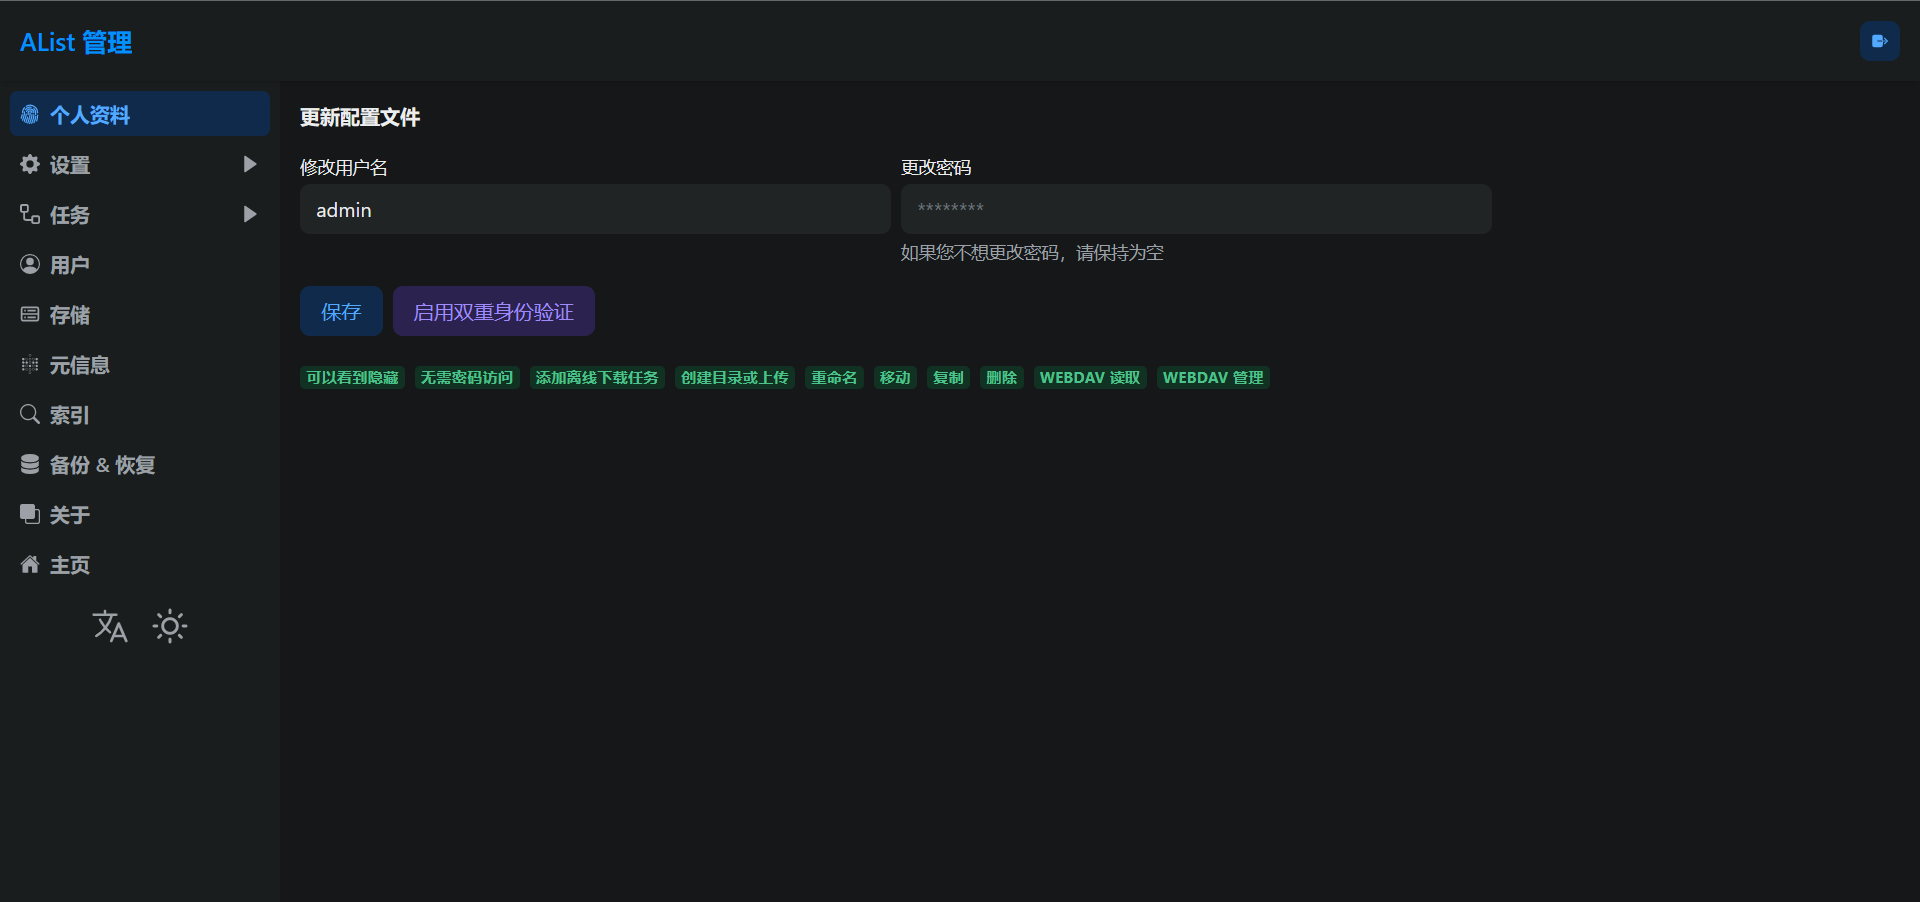The width and height of the screenshot is (1920, 902).
Task: Expand the 任务 submenu arrow
Action: [x=250, y=214]
